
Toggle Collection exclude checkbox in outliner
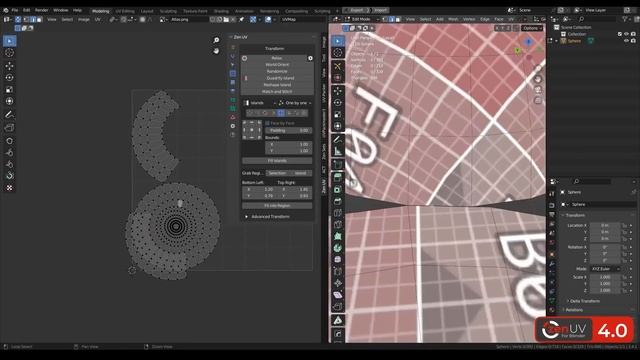pos(620,34)
